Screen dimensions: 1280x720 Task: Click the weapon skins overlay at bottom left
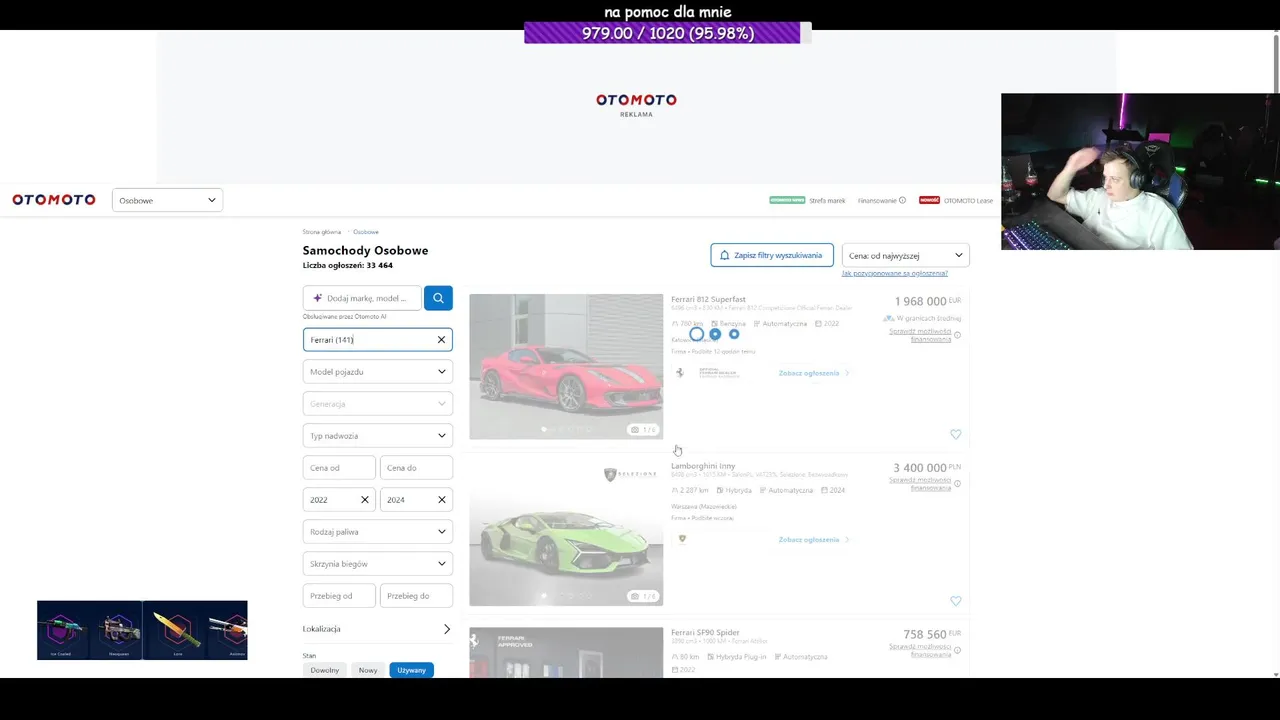pos(142,630)
